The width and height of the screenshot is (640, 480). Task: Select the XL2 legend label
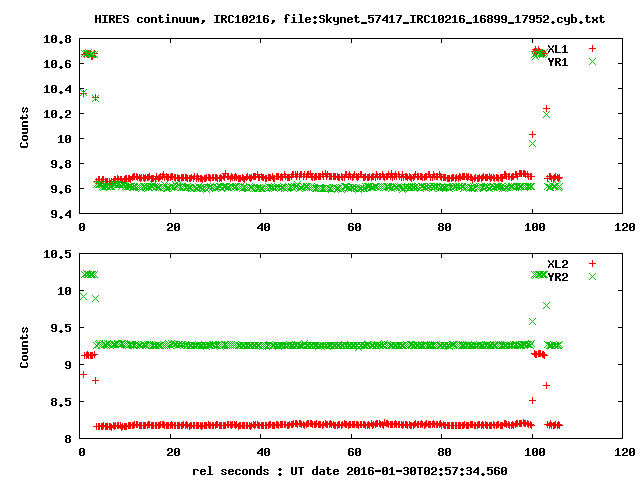(x=558, y=264)
